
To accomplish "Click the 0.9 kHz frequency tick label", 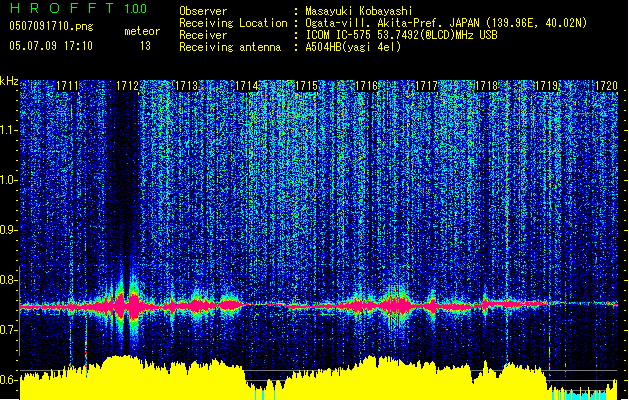I will tap(8, 230).
